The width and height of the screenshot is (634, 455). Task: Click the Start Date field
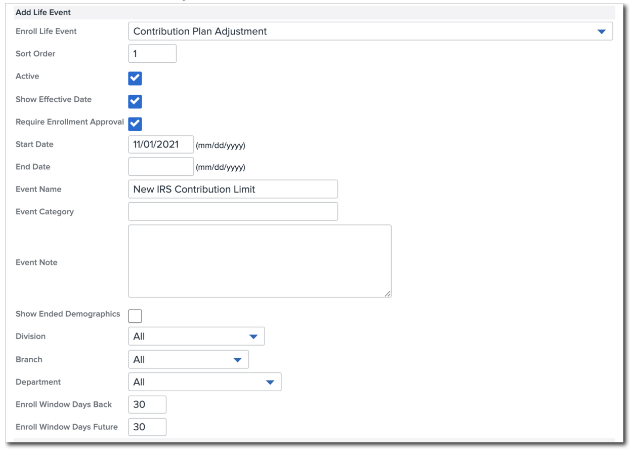click(x=161, y=144)
